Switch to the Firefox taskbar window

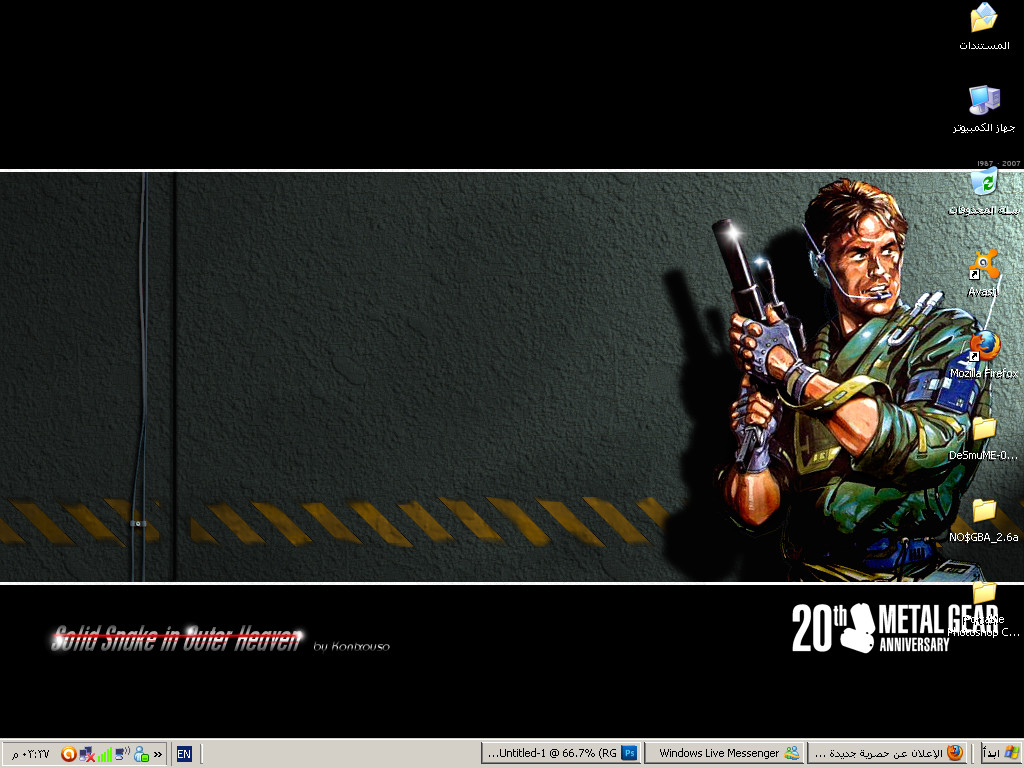click(887, 754)
